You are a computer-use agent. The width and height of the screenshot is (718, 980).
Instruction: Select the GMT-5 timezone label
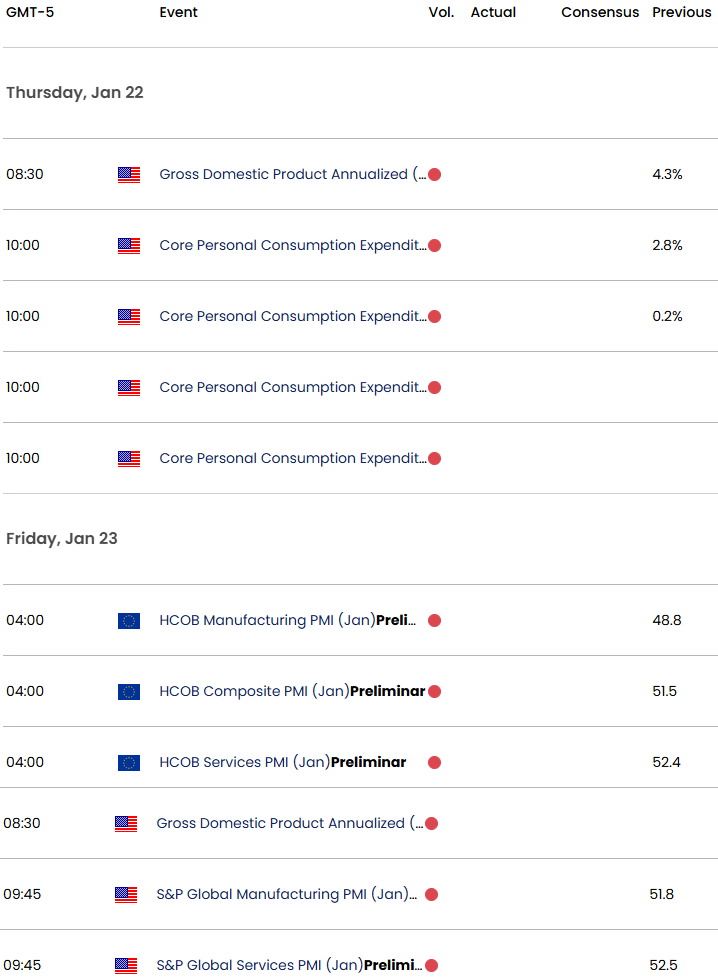click(x=29, y=12)
